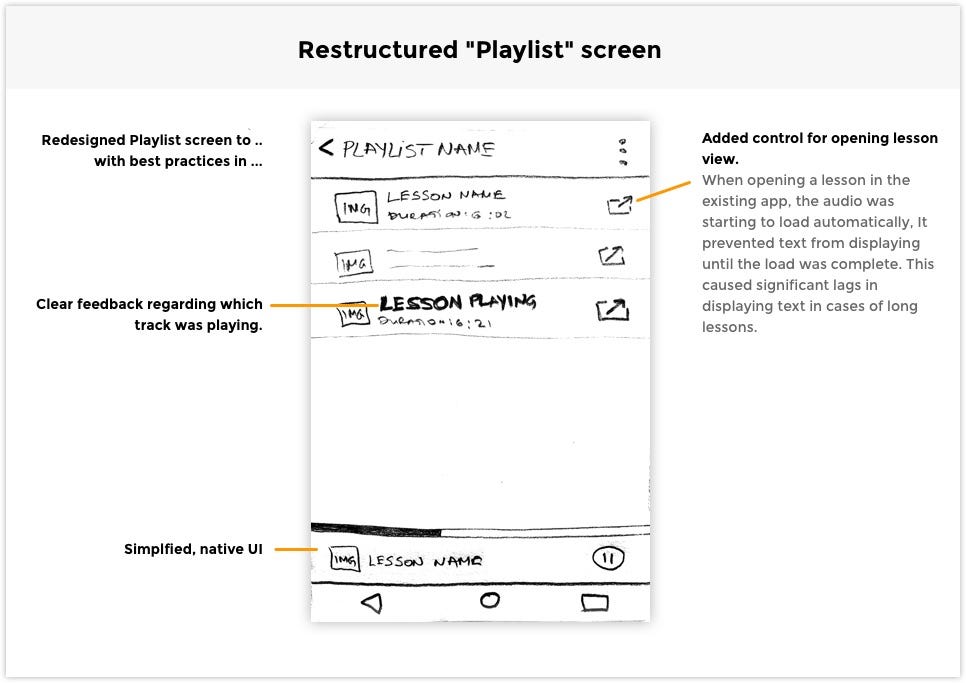
Task: Select IMG thumbnail of Lesson Name row
Action: 356,208
